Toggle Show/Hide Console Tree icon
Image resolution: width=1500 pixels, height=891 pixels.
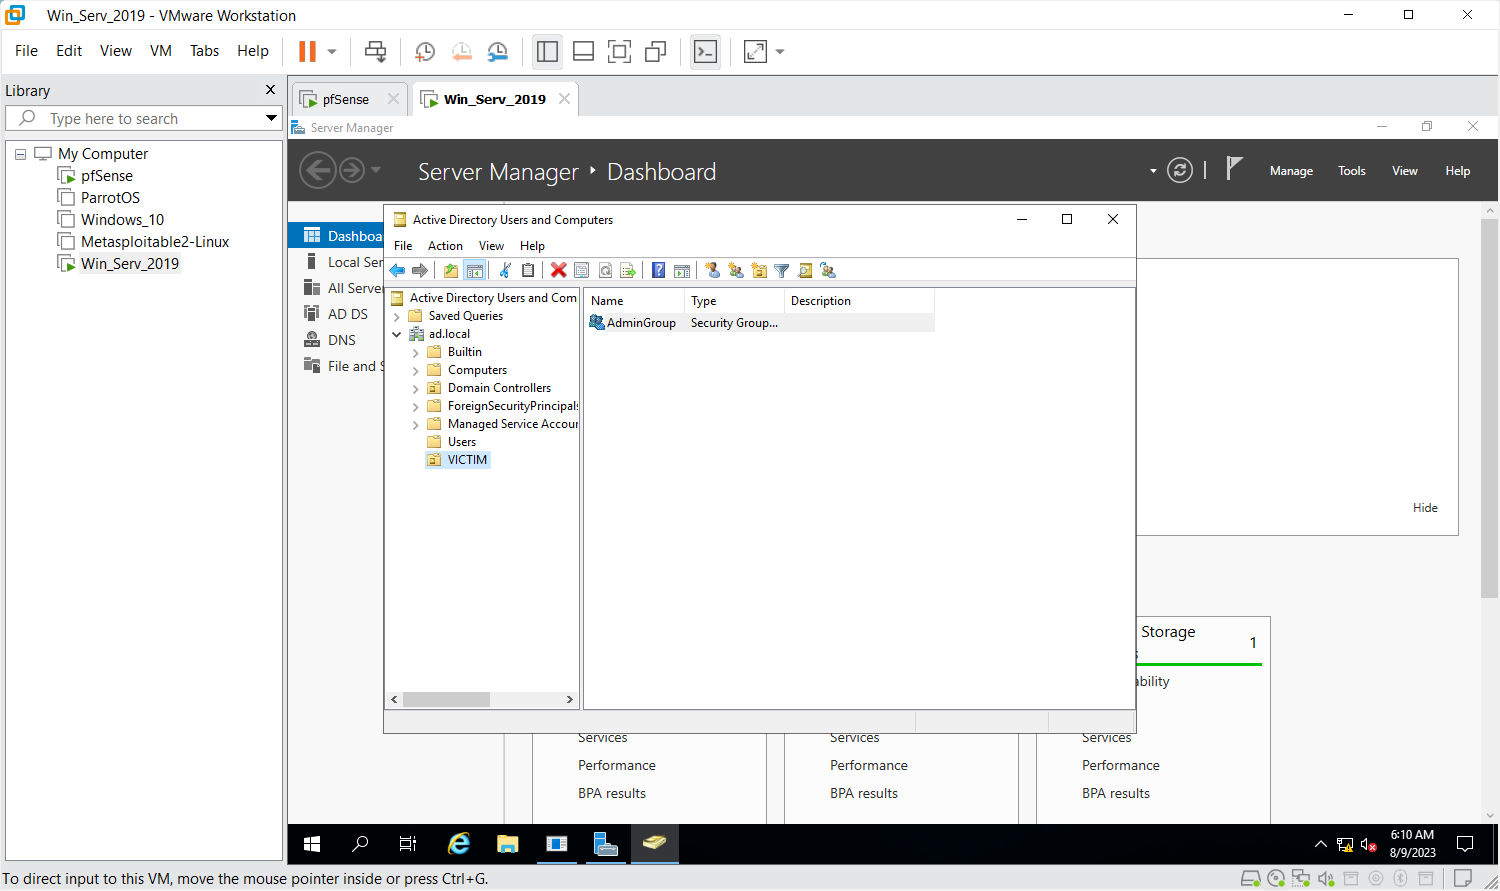[475, 270]
